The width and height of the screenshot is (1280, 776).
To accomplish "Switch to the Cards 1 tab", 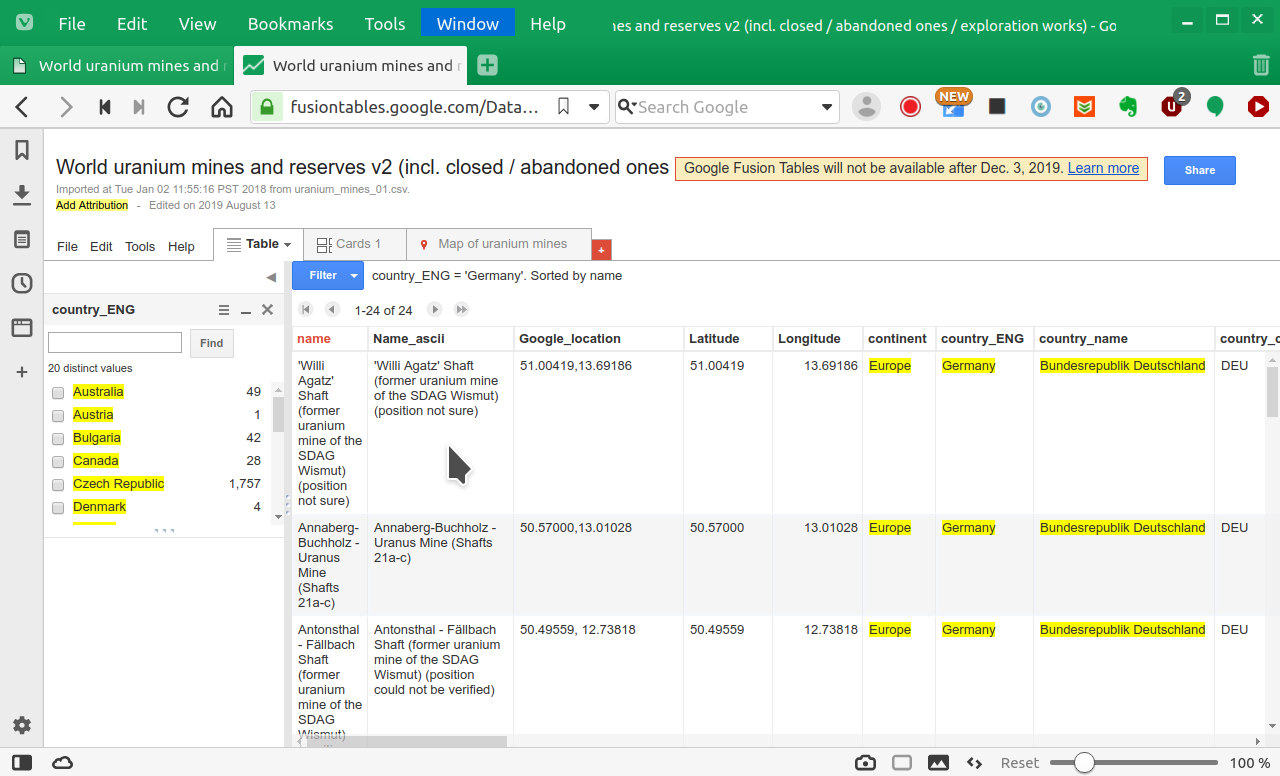I will pos(355,244).
